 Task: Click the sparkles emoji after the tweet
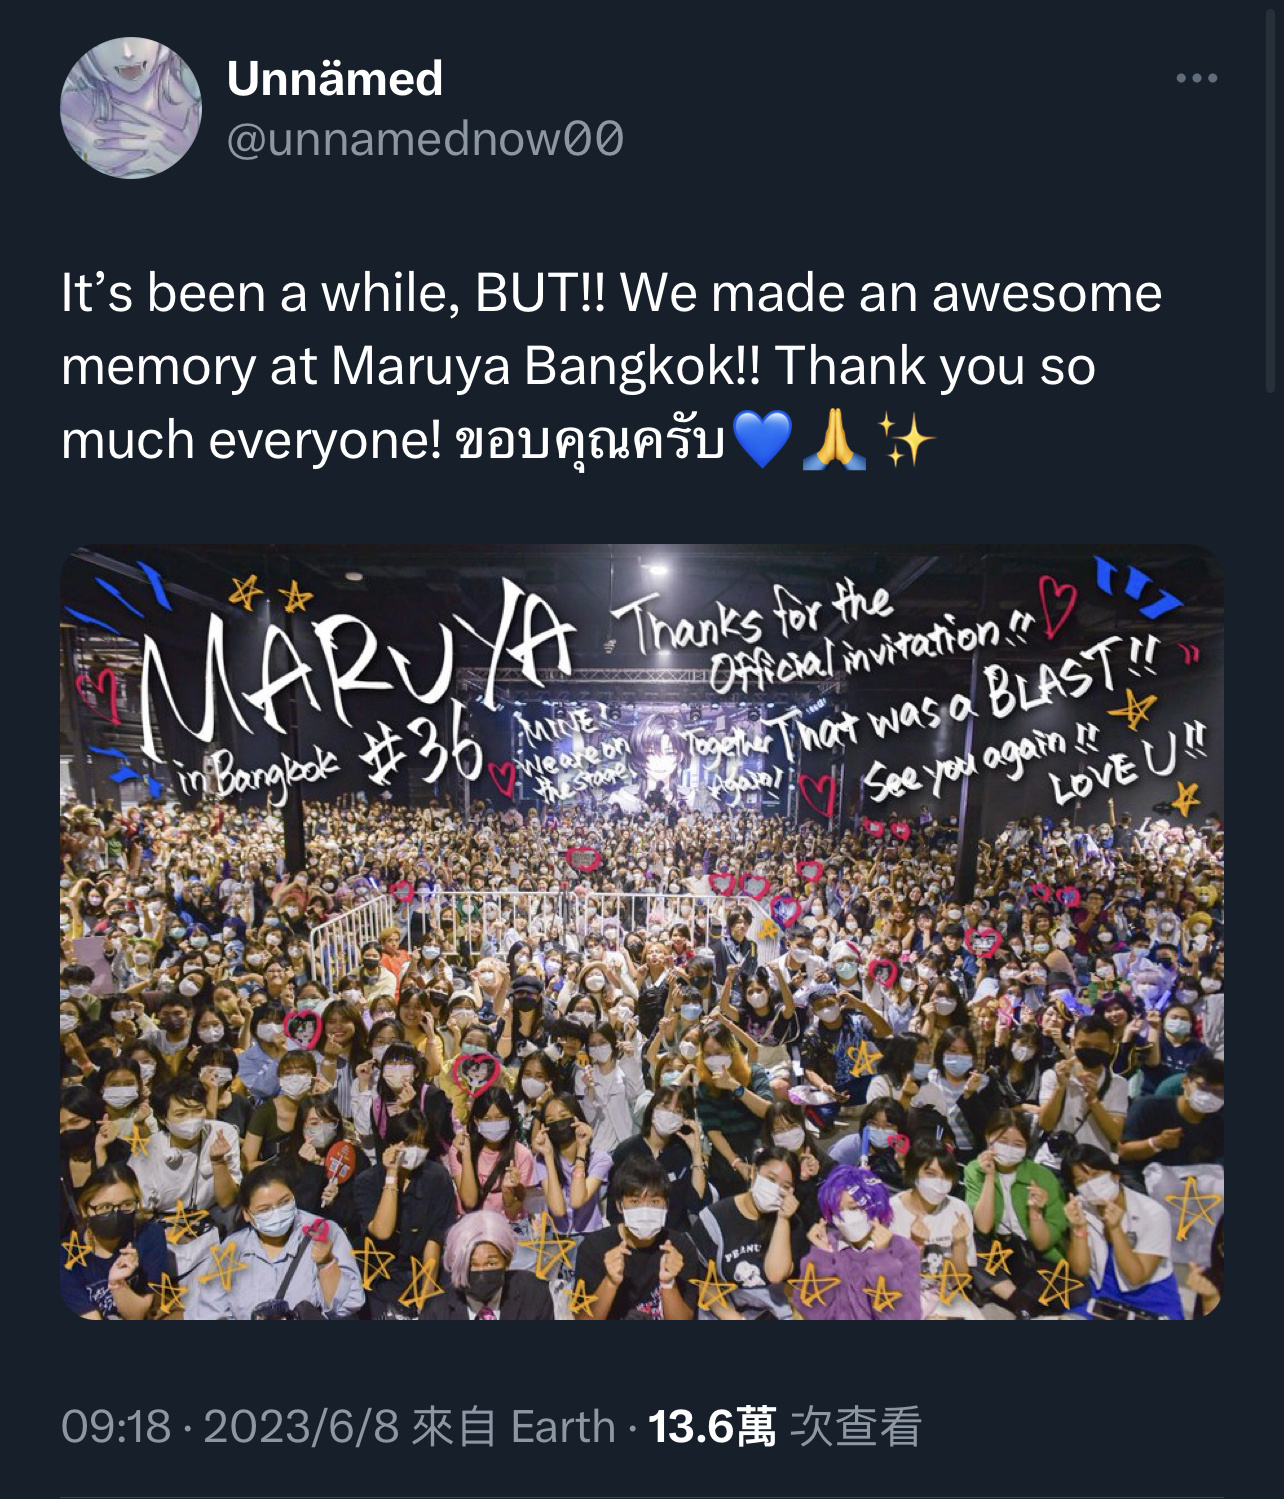tap(906, 439)
